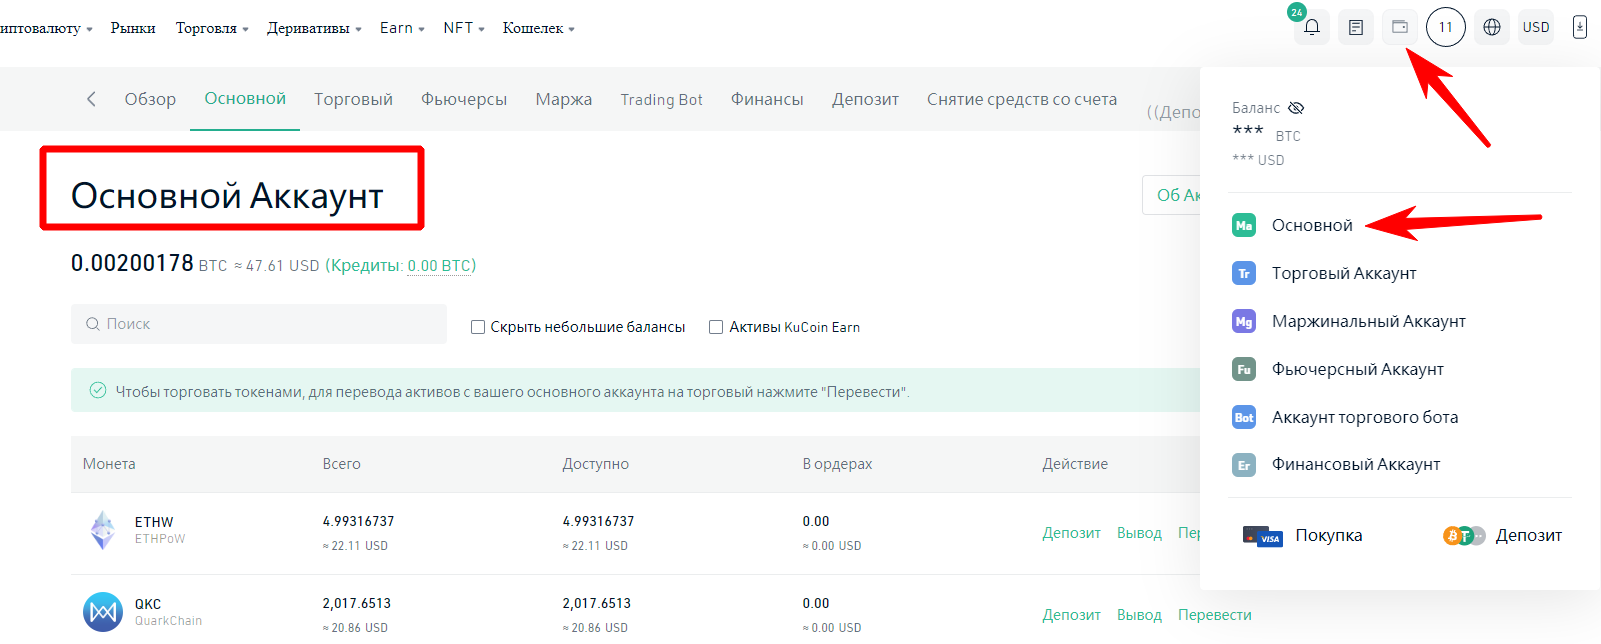
Task: Expand the Торговля dropdown menu
Action: pyautogui.click(x=212, y=28)
